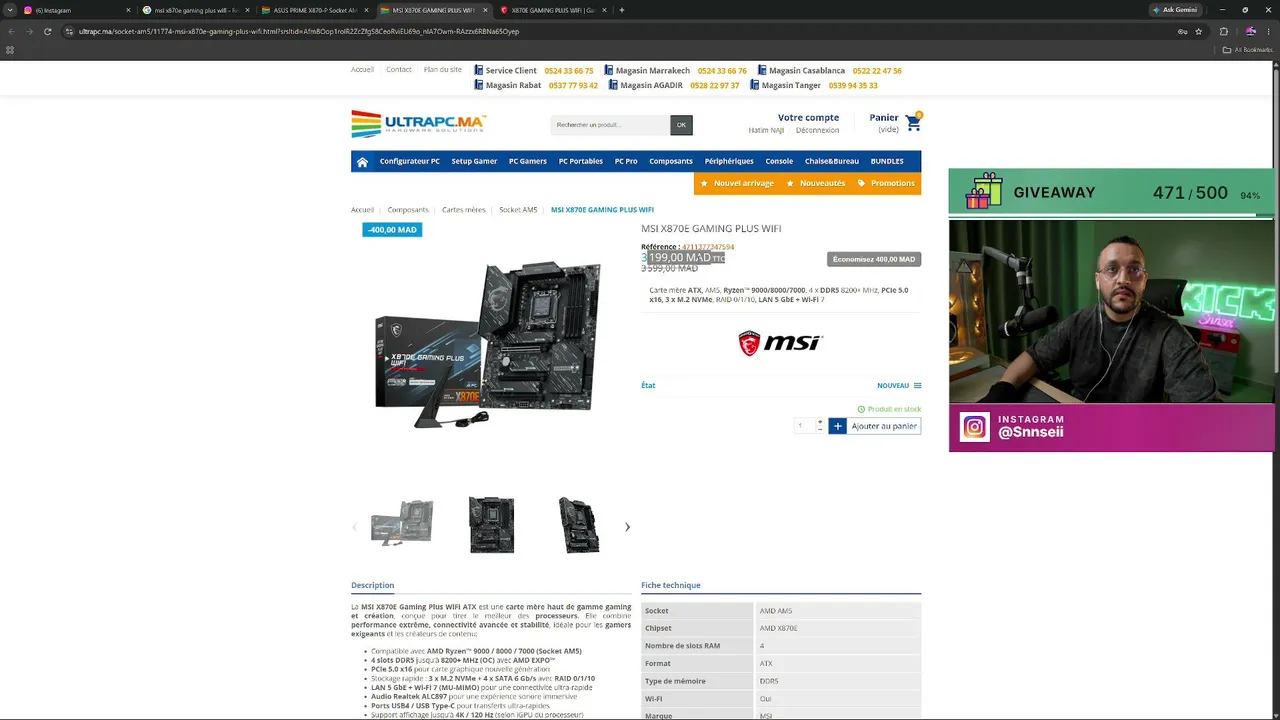Open the PC Portables menu
1280x720 pixels.
pos(581,161)
